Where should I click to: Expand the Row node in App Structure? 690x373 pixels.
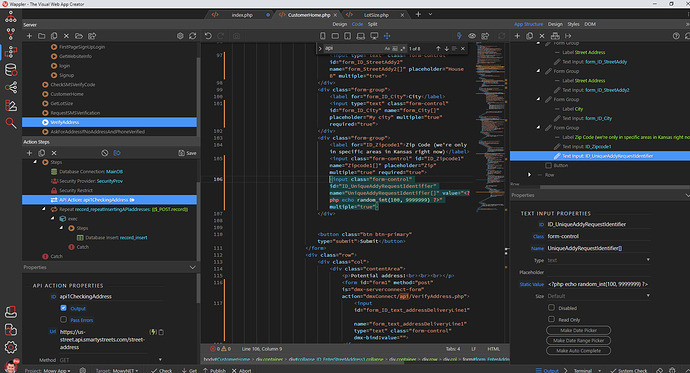[x=529, y=175]
